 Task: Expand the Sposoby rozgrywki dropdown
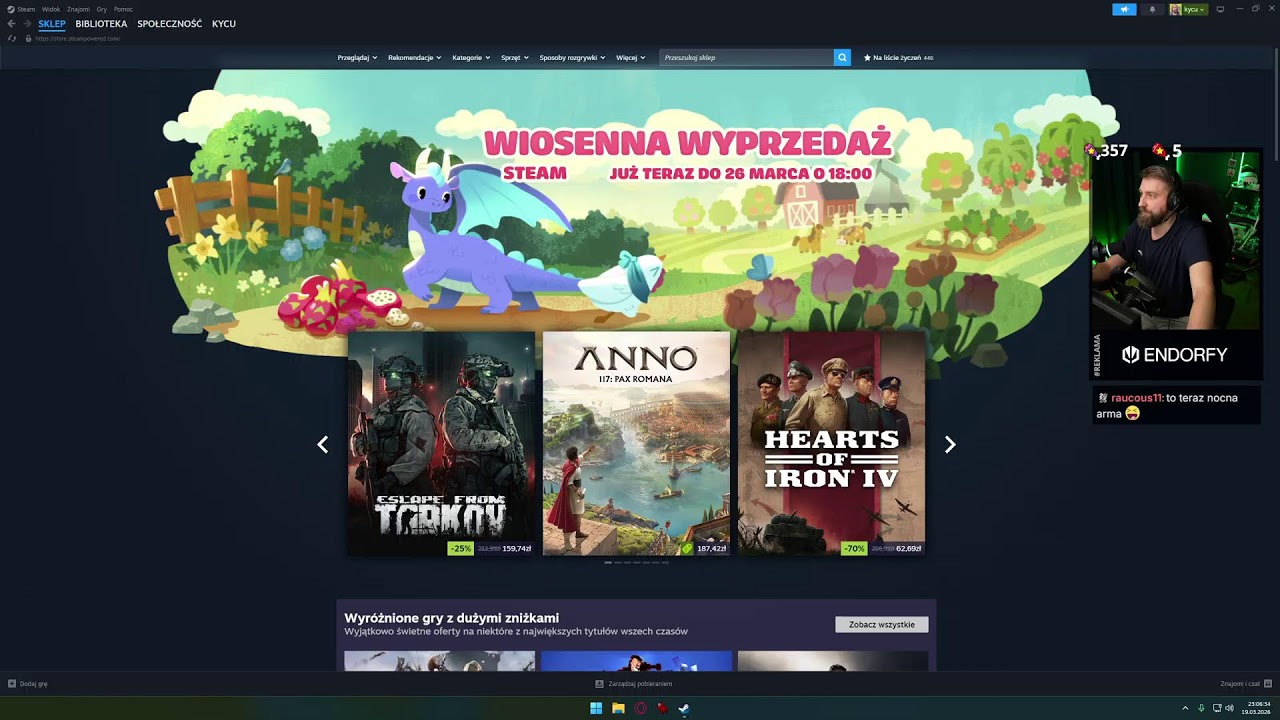[572, 58]
